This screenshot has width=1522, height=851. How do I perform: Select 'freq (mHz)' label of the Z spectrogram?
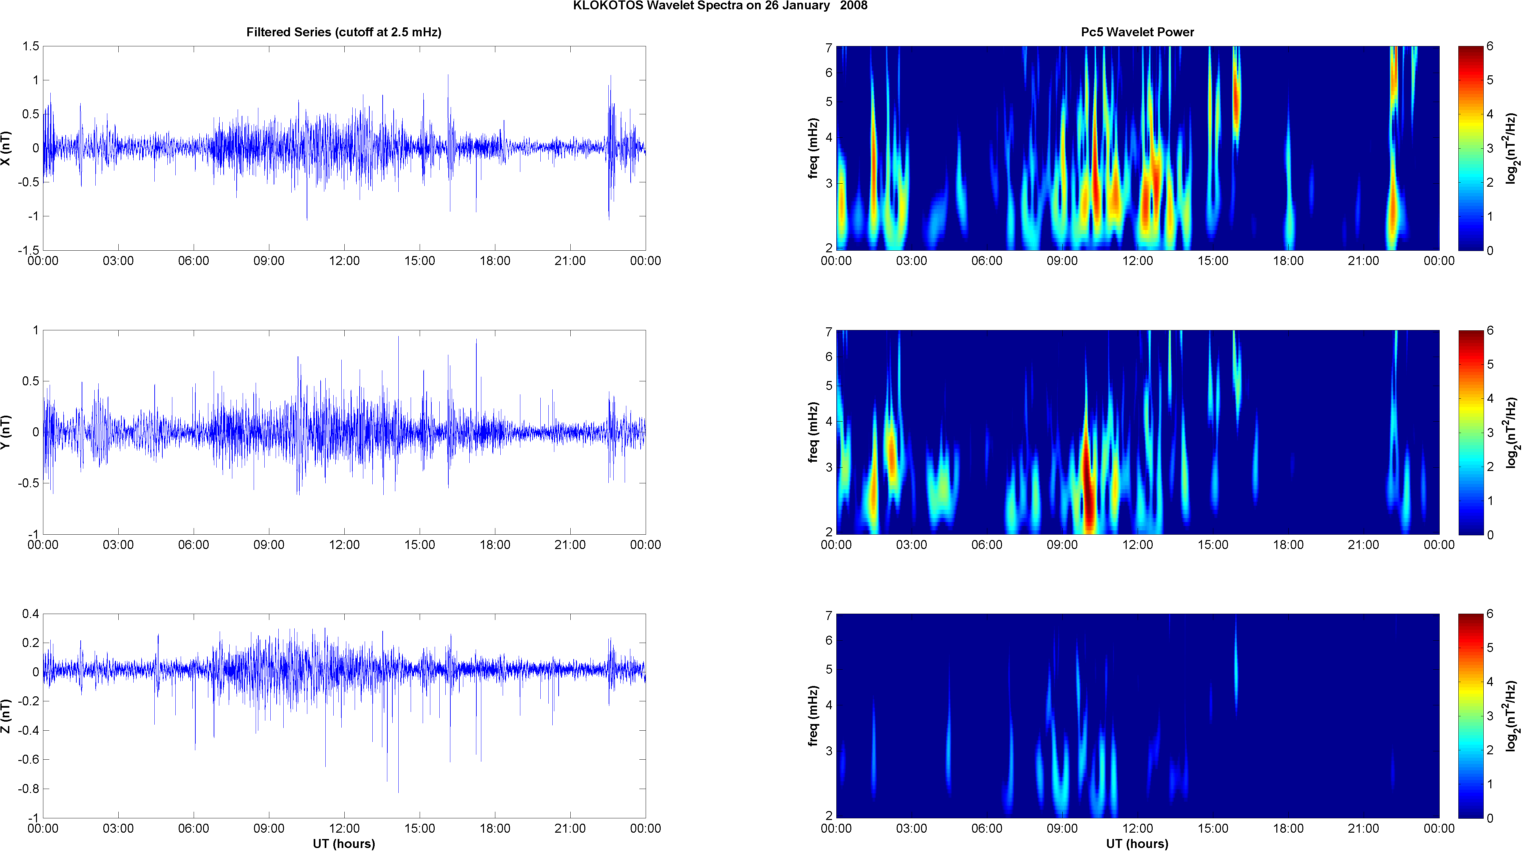pos(814,716)
